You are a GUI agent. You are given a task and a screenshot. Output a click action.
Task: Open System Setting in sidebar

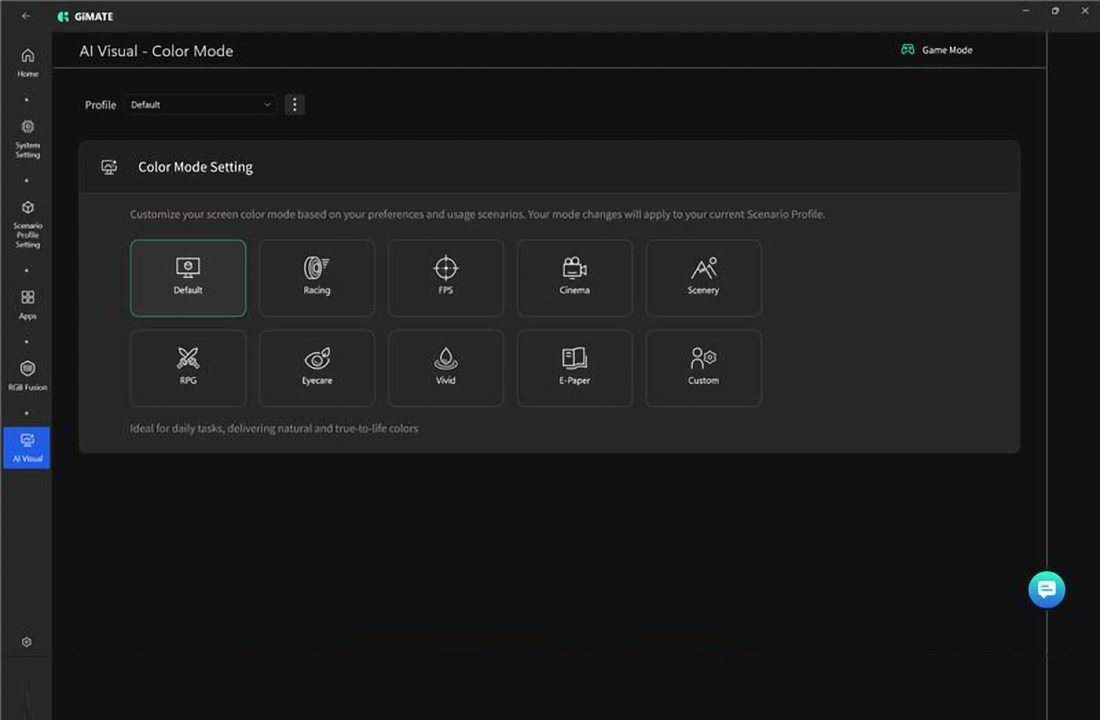coord(27,140)
